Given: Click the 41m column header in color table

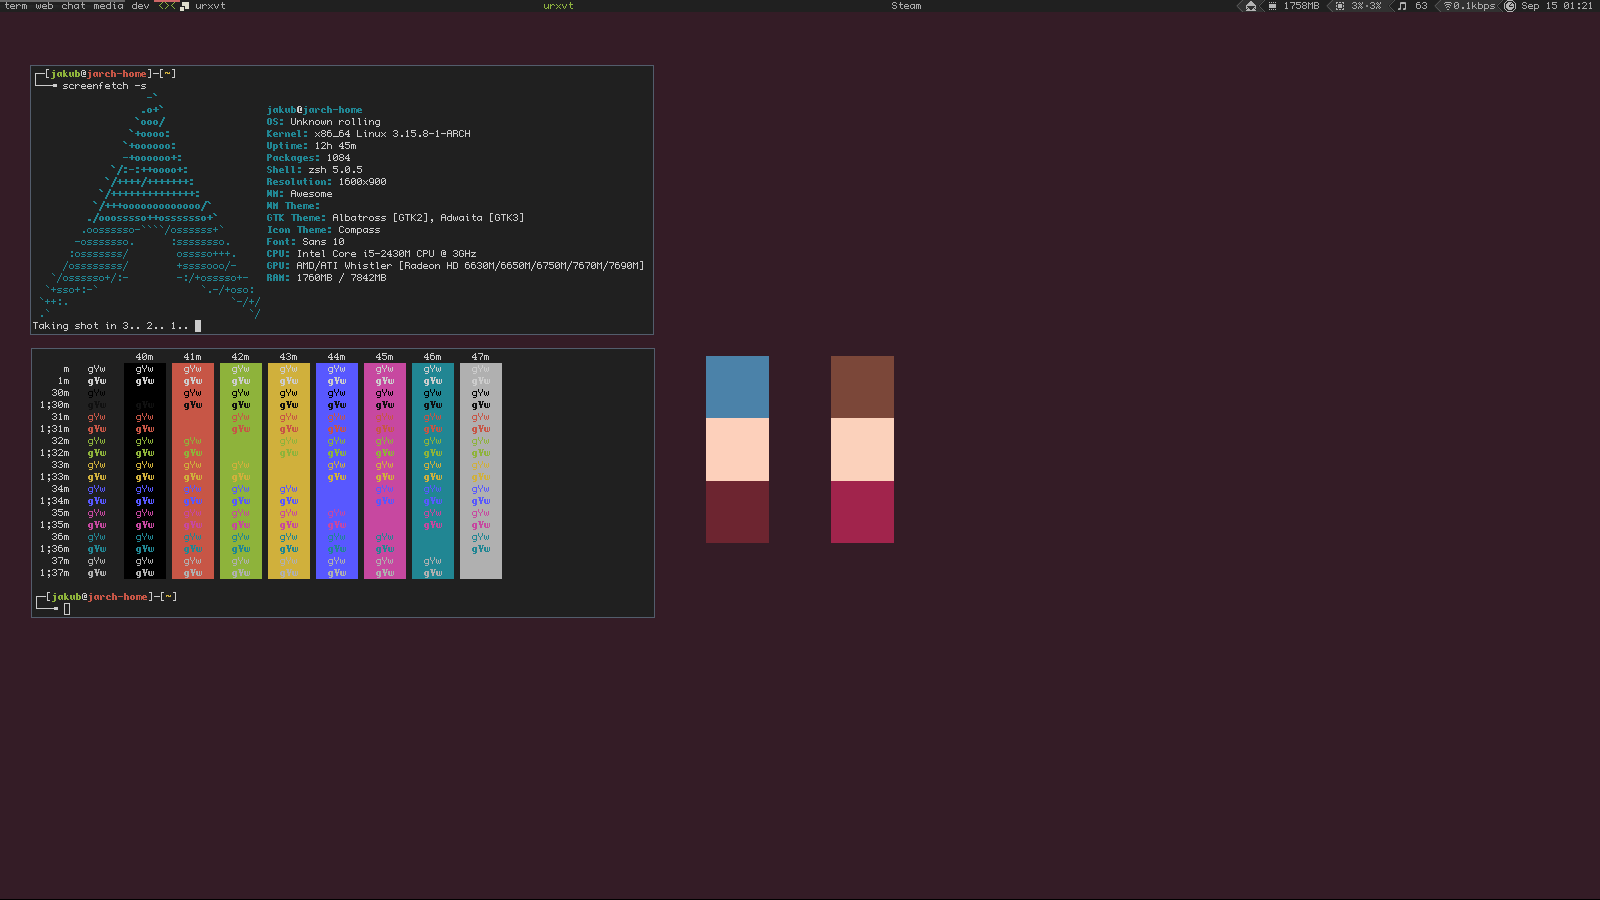Looking at the screenshot, I should click(x=192, y=357).
